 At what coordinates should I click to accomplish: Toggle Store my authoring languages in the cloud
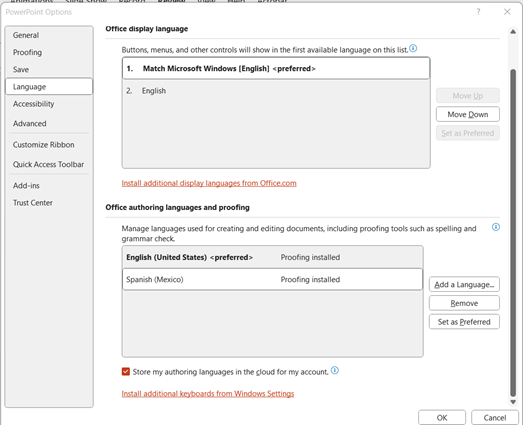click(x=126, y=372)
